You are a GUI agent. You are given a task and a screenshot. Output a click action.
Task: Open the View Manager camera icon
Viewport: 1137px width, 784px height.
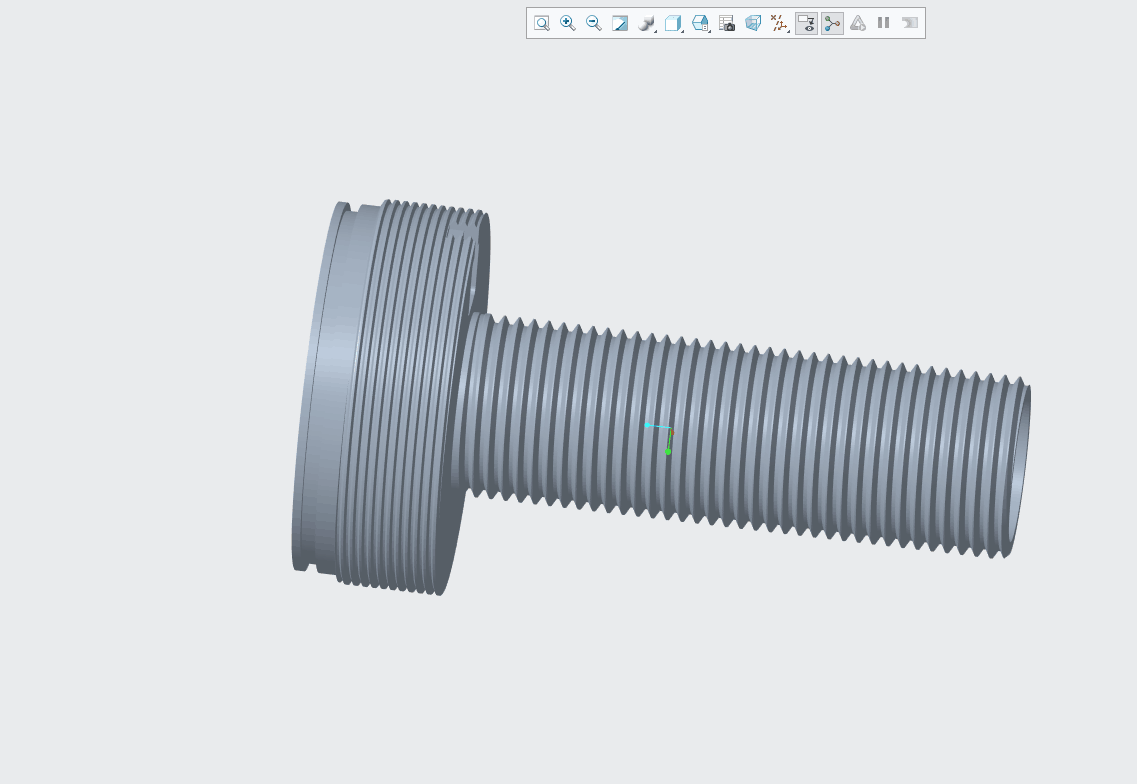tap(727, 23)
